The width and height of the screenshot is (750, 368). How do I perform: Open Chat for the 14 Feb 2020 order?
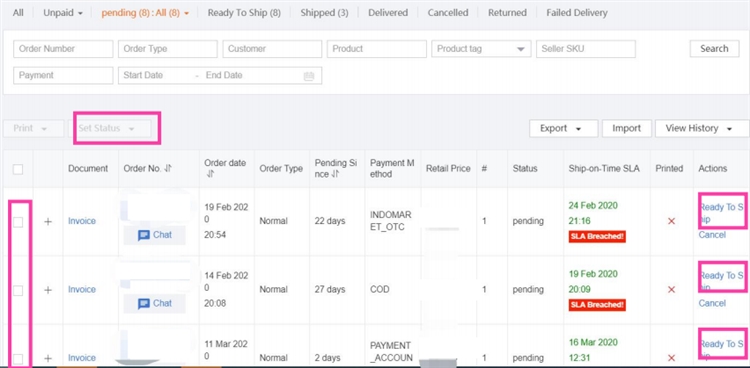(x=154, y=303)
